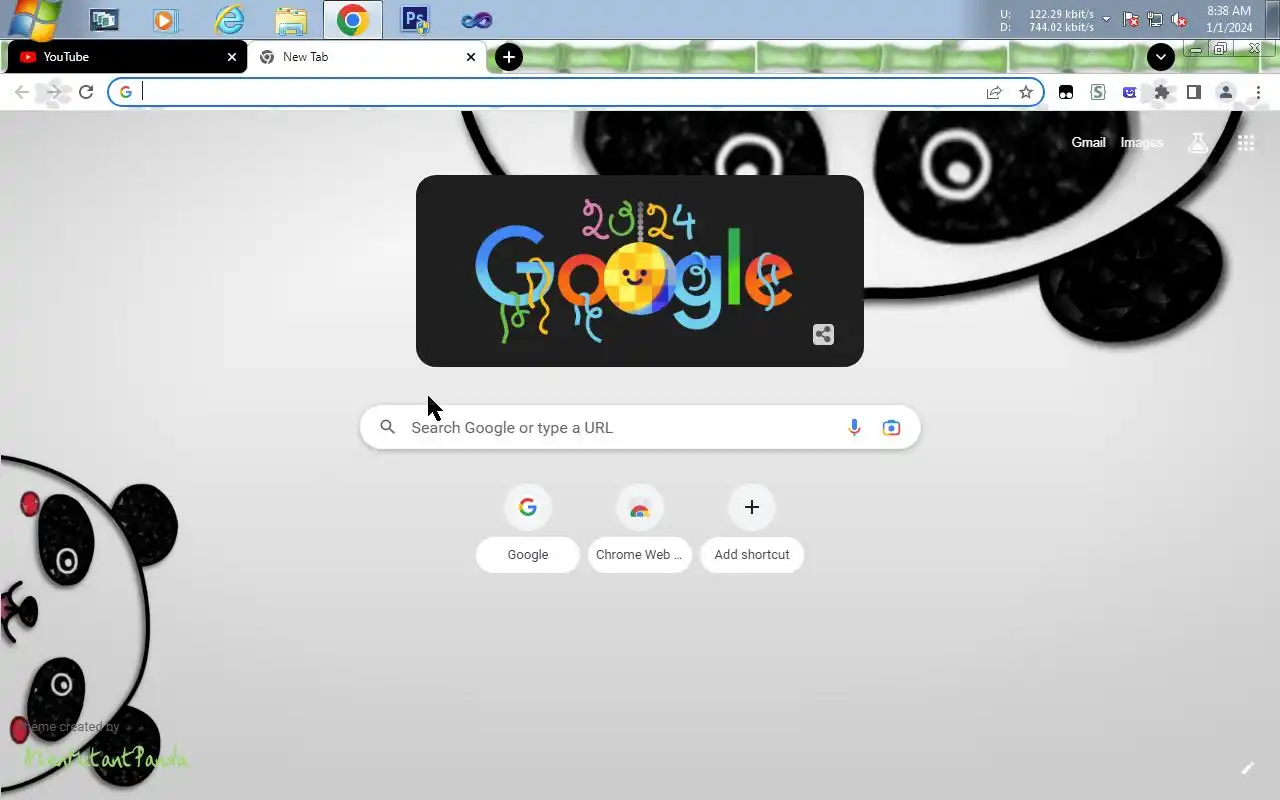Open Gmail link
This screenshot has height=800, width=1280.
pos(1088,142)
